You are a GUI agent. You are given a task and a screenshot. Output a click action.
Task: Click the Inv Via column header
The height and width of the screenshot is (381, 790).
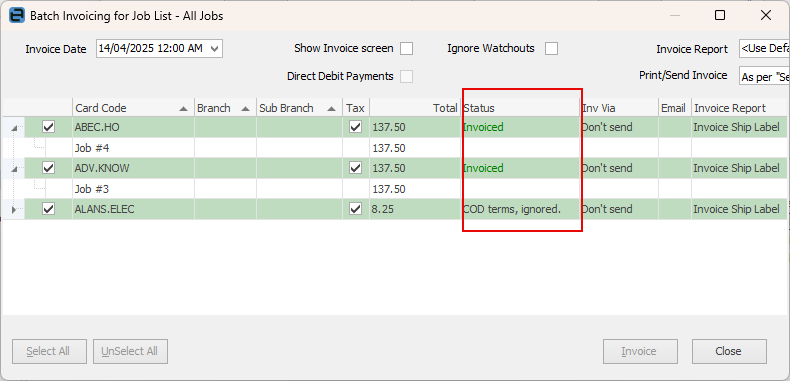point(619,108)
